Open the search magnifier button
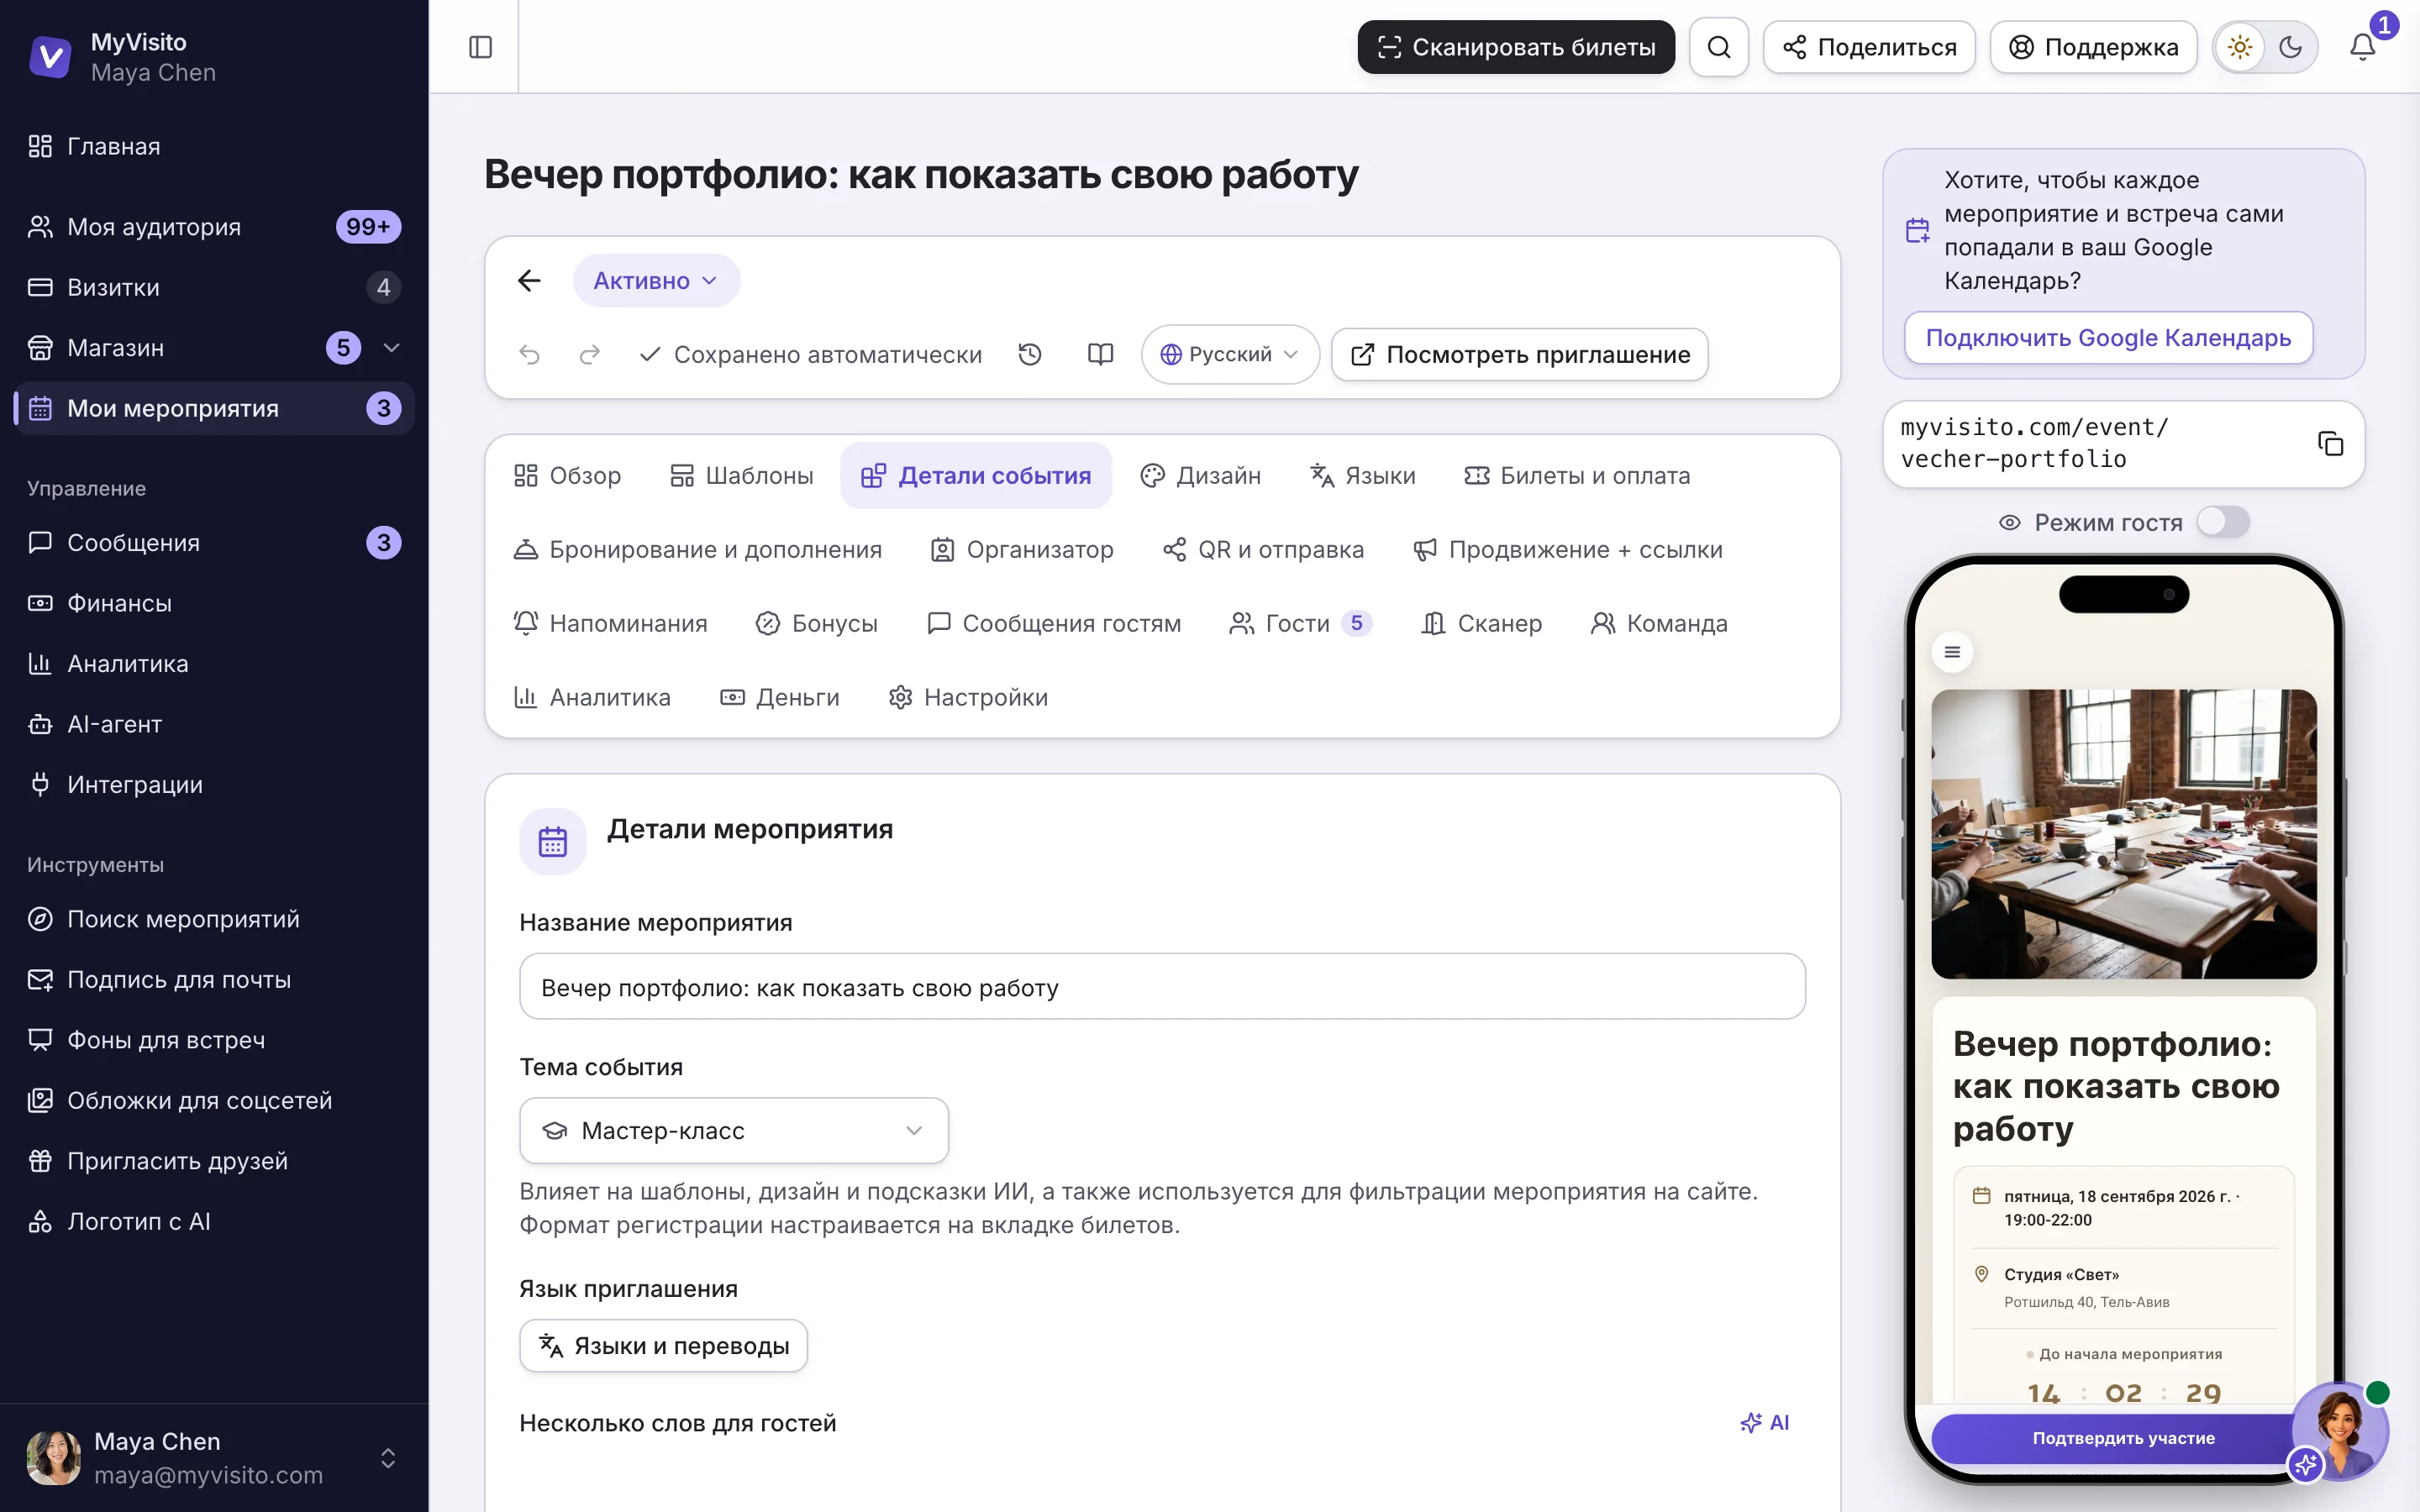Image resolution: width=2420 pixels, height=1512 pixels. coord(1718,47)
